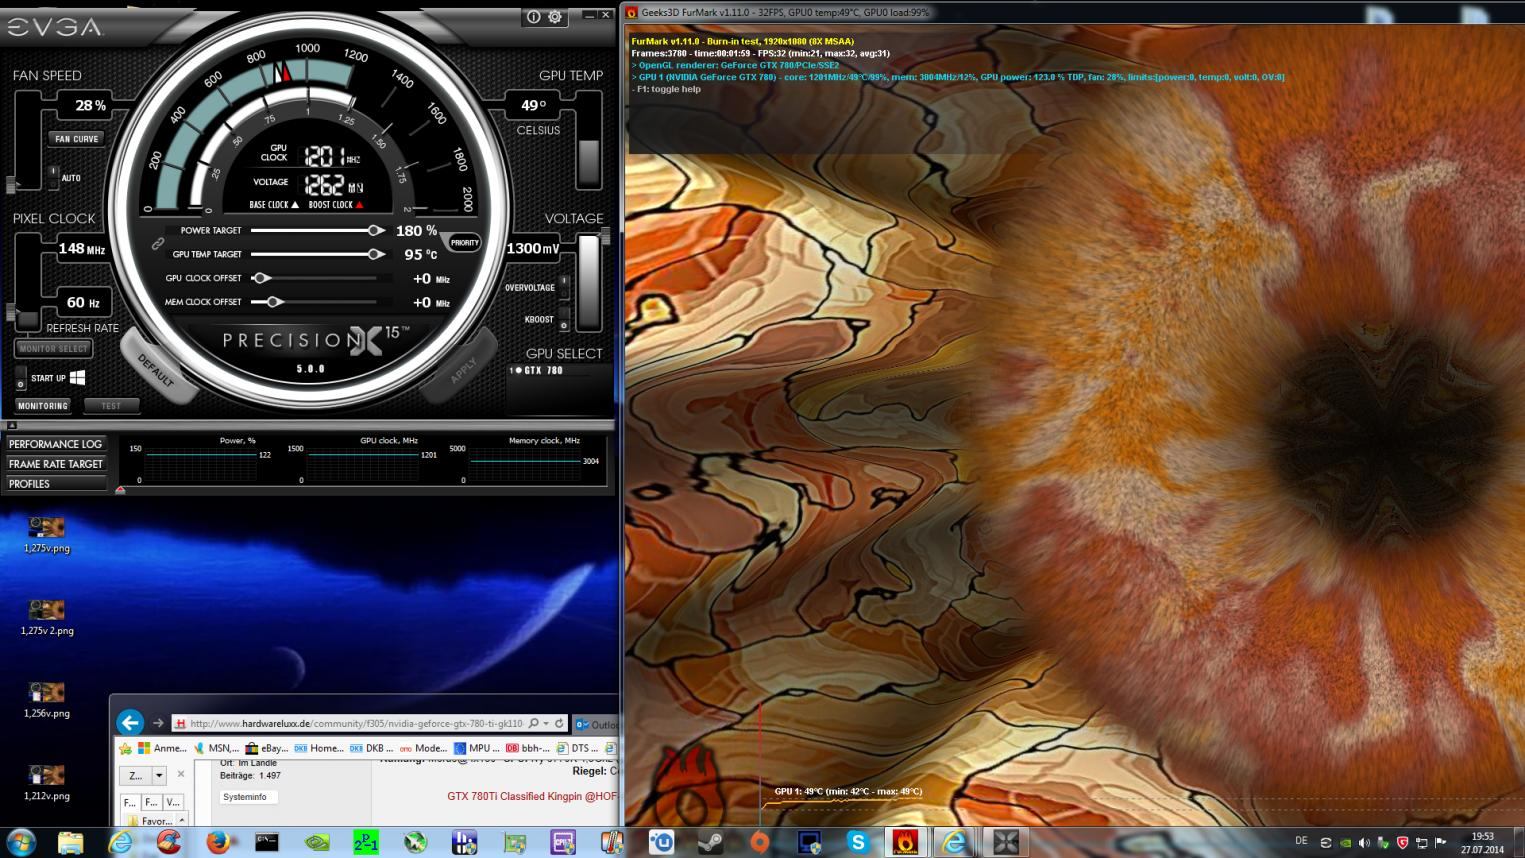
Task: Switch to FurMark in the taskbar
Action: coord(905,842)
